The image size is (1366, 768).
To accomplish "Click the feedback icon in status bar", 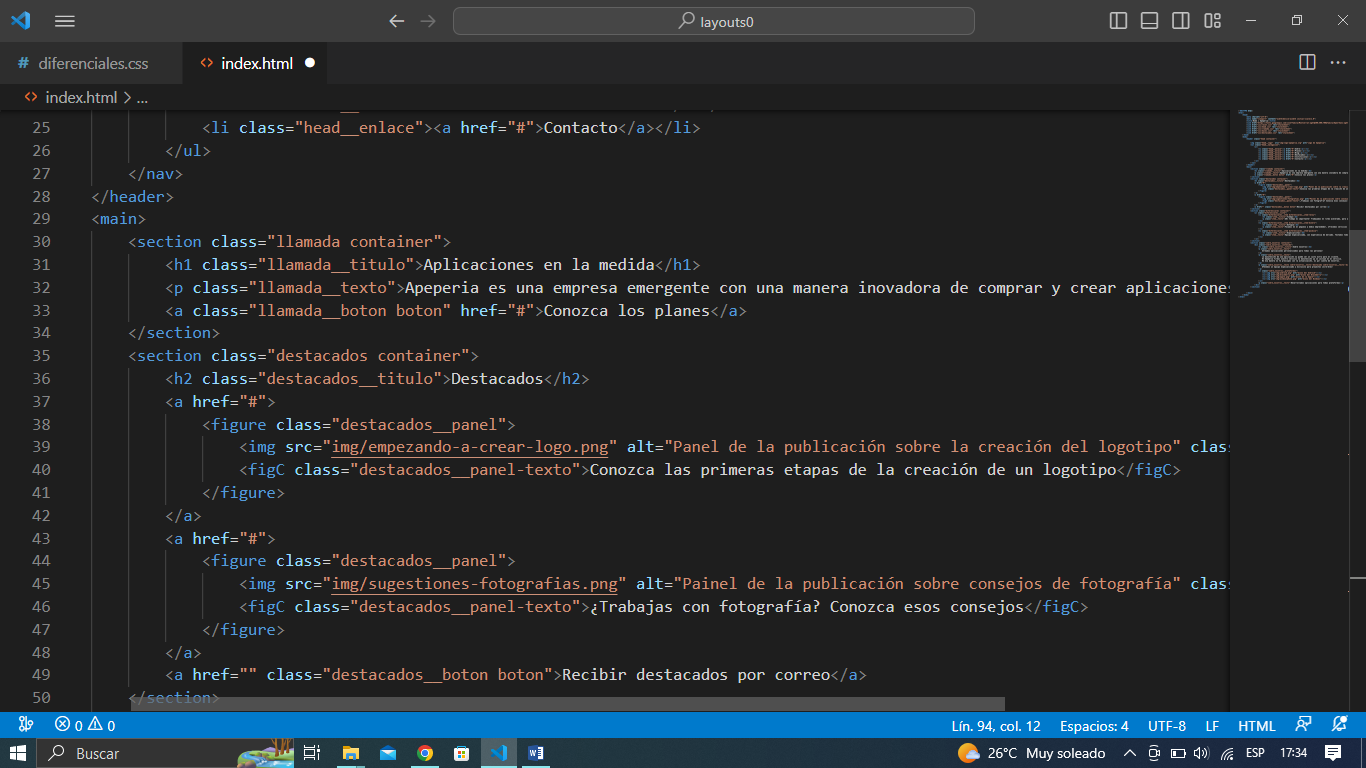I will point(1303,725).
